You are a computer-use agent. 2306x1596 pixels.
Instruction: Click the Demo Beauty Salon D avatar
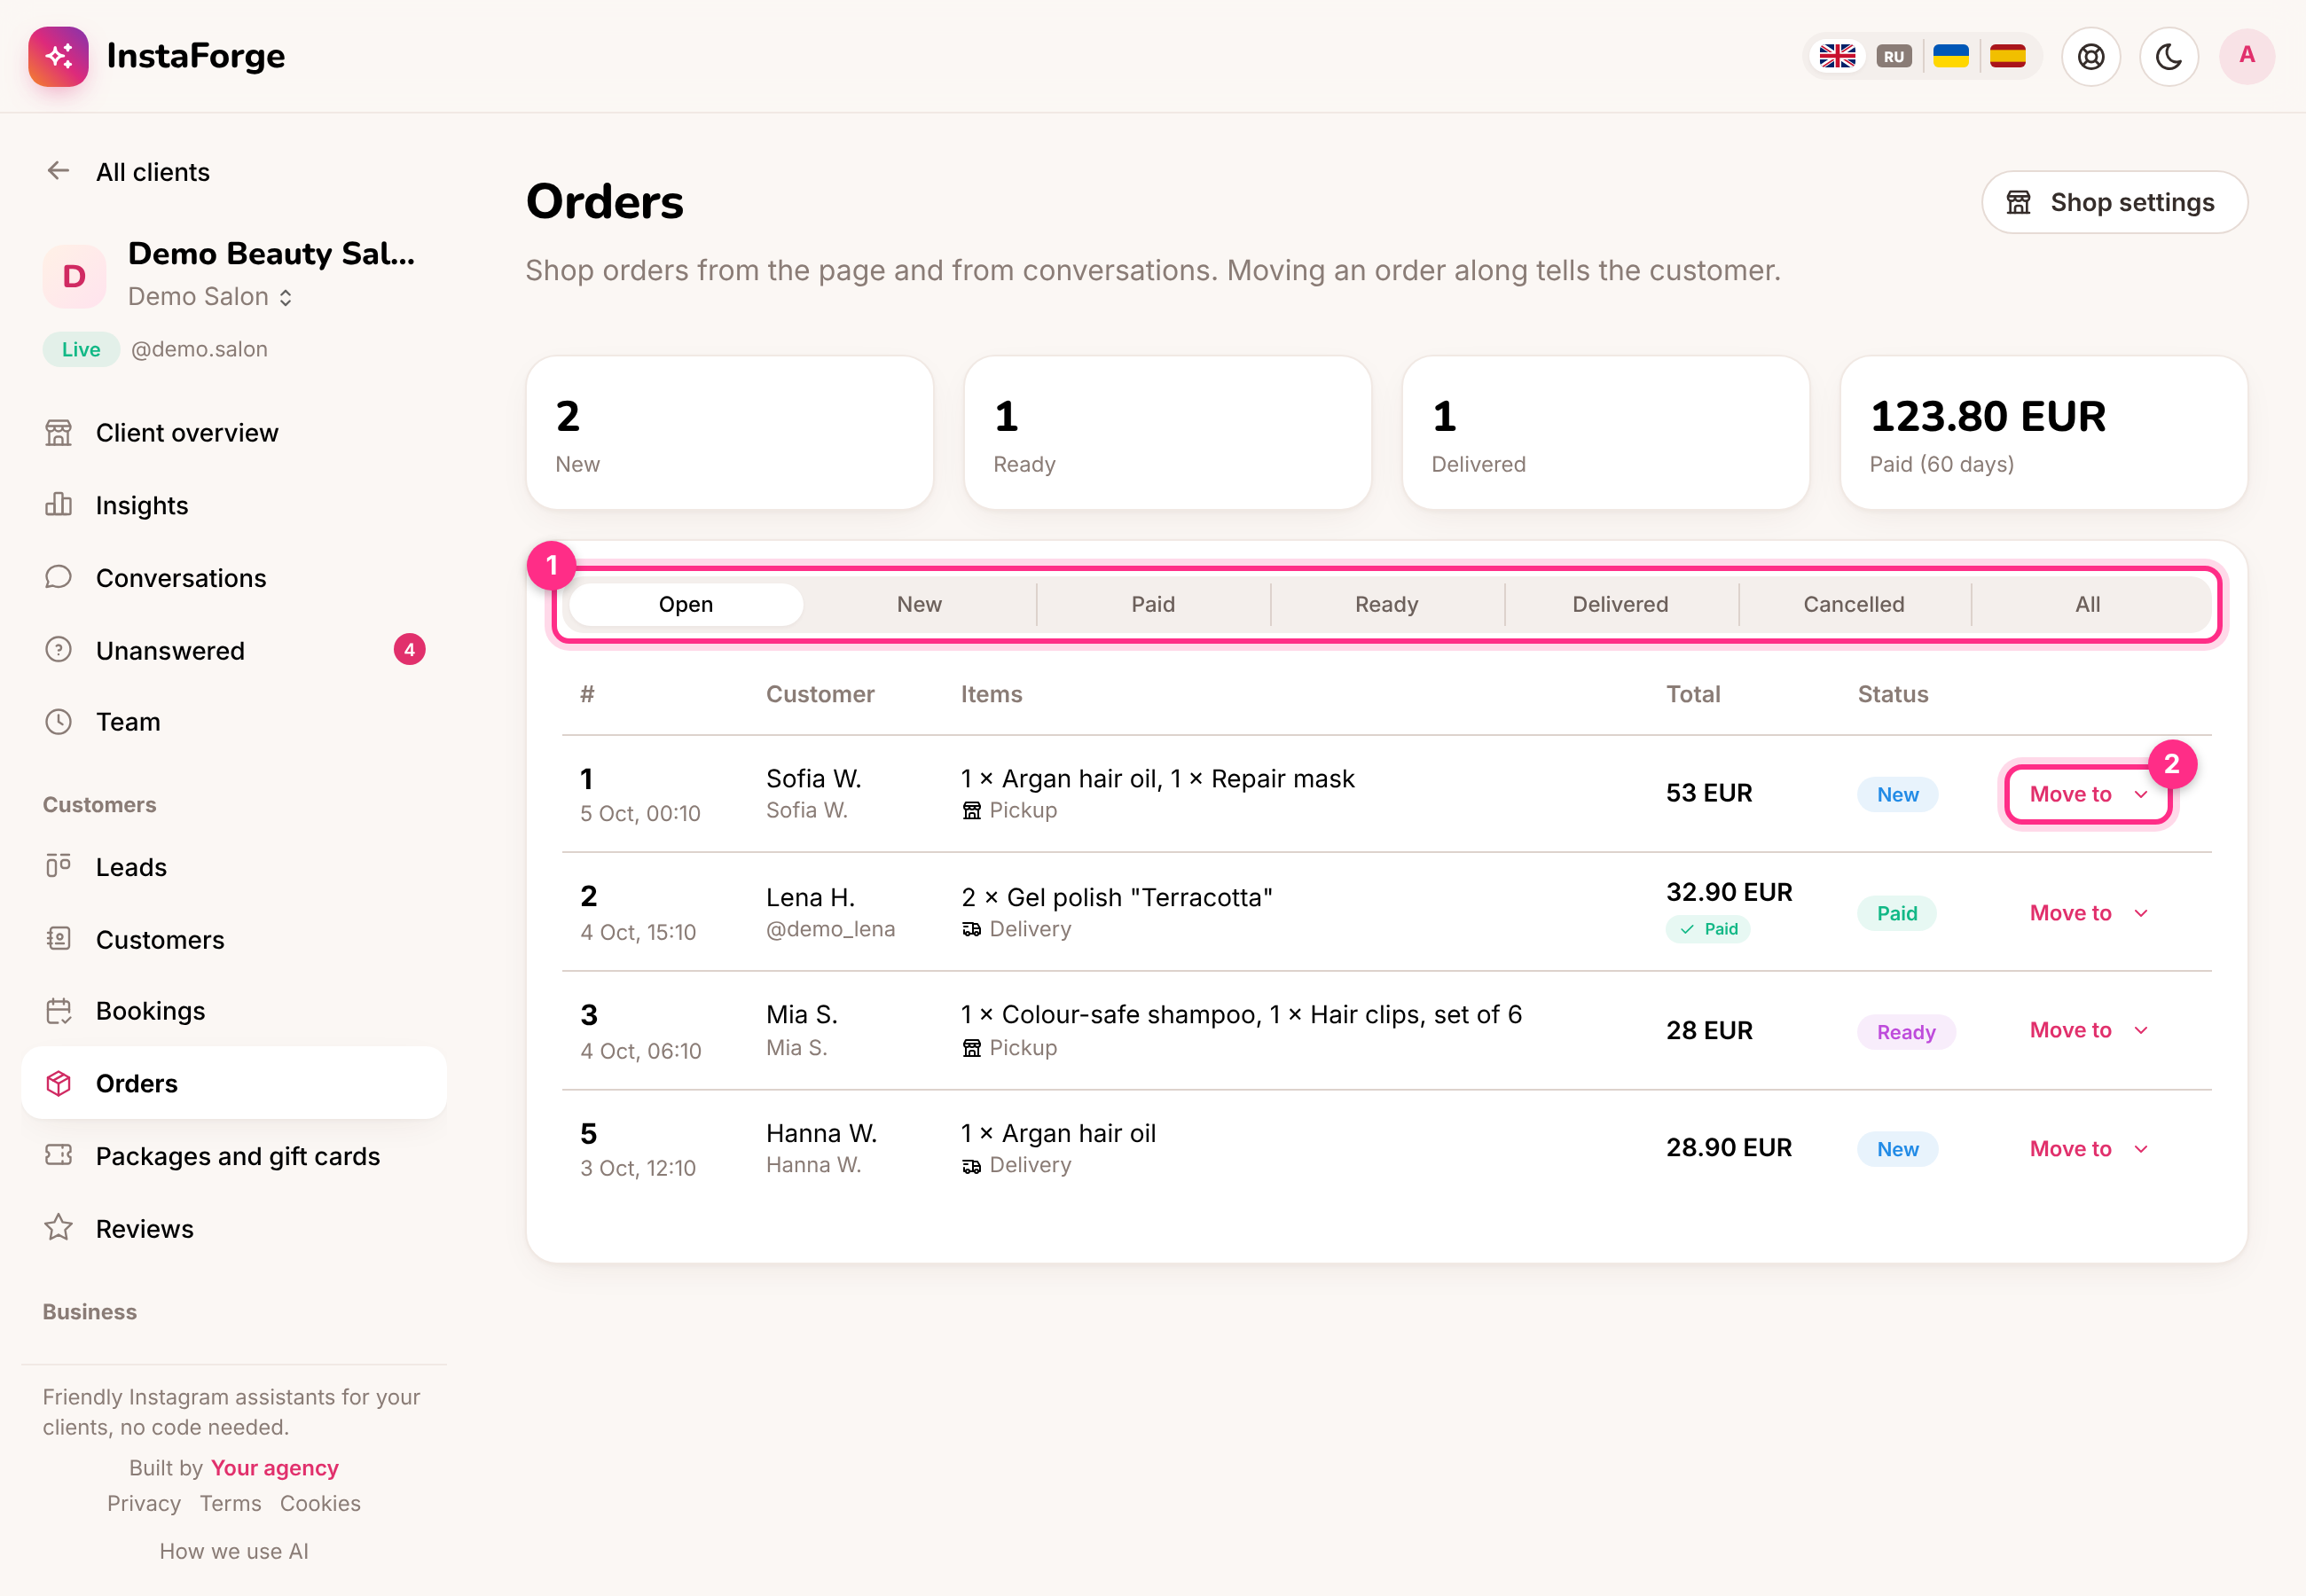pos(74,276)
